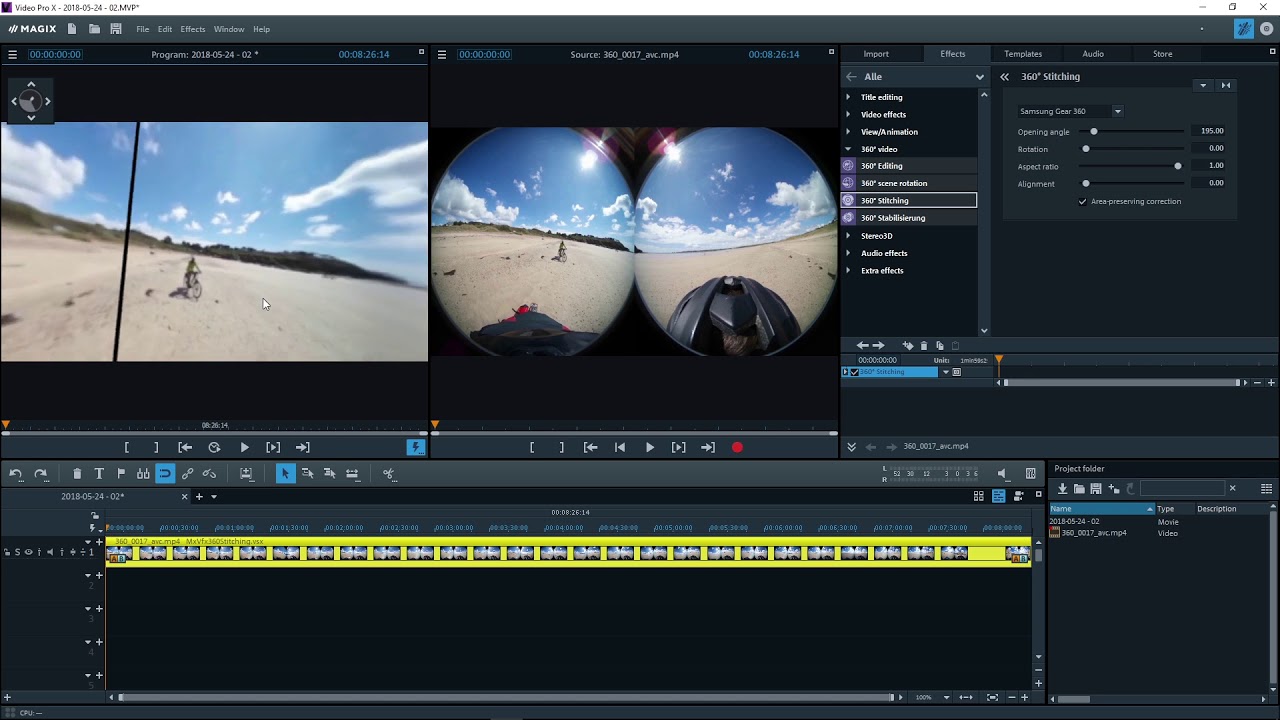The width and height of the screenshot is (1280, 720).
Task: Copy effect settings icon in effects panel
Action: point(939,345)
